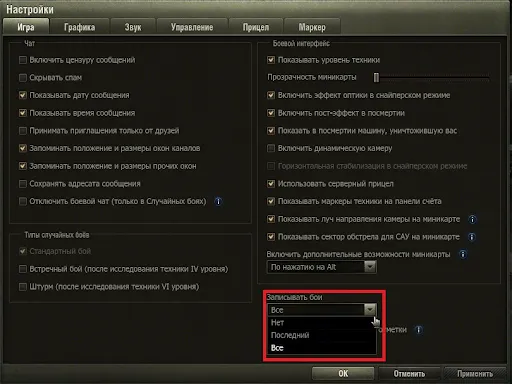Viewport: 512px width, 384px height.
Task: Select Последний in record battles list
Action: click(x=322, y=335)
